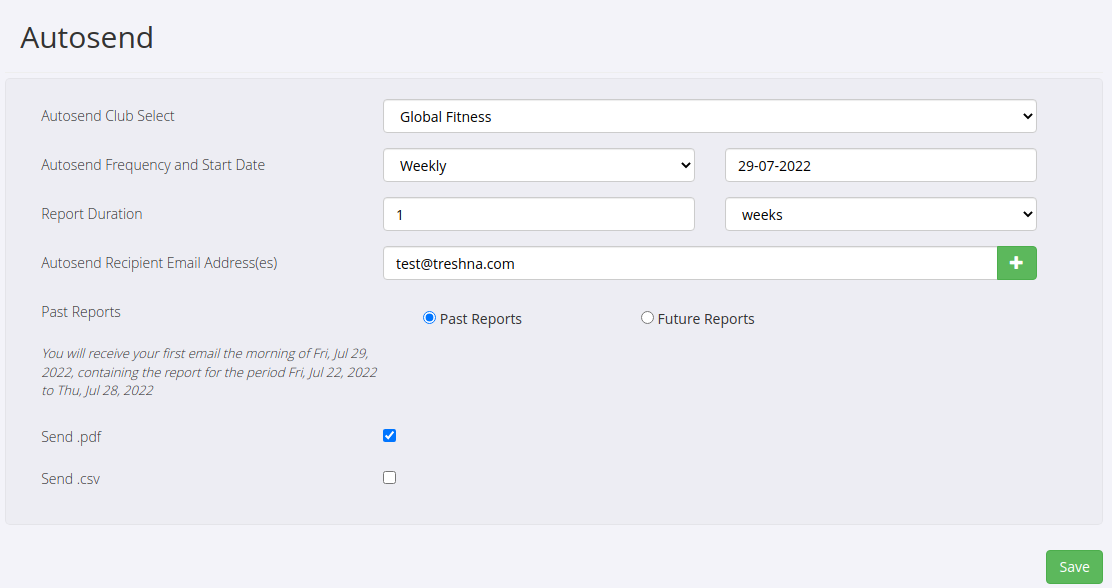Image resolution: width=1112 pixels, height=588 pixels.
Task: Click the 'Autosend Frequency and Start Date' label
Action: pos(153,165)
